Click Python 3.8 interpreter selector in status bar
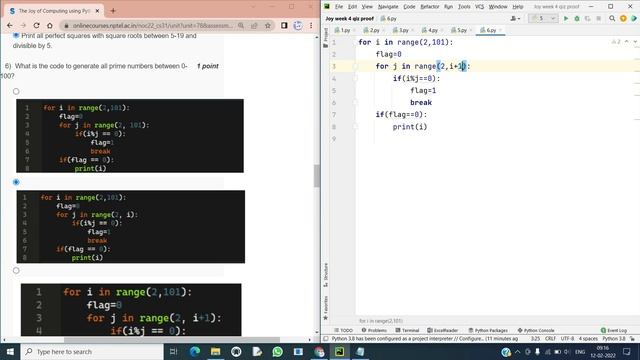The height and width of the screenshot is (360, 640). [614, 339]
